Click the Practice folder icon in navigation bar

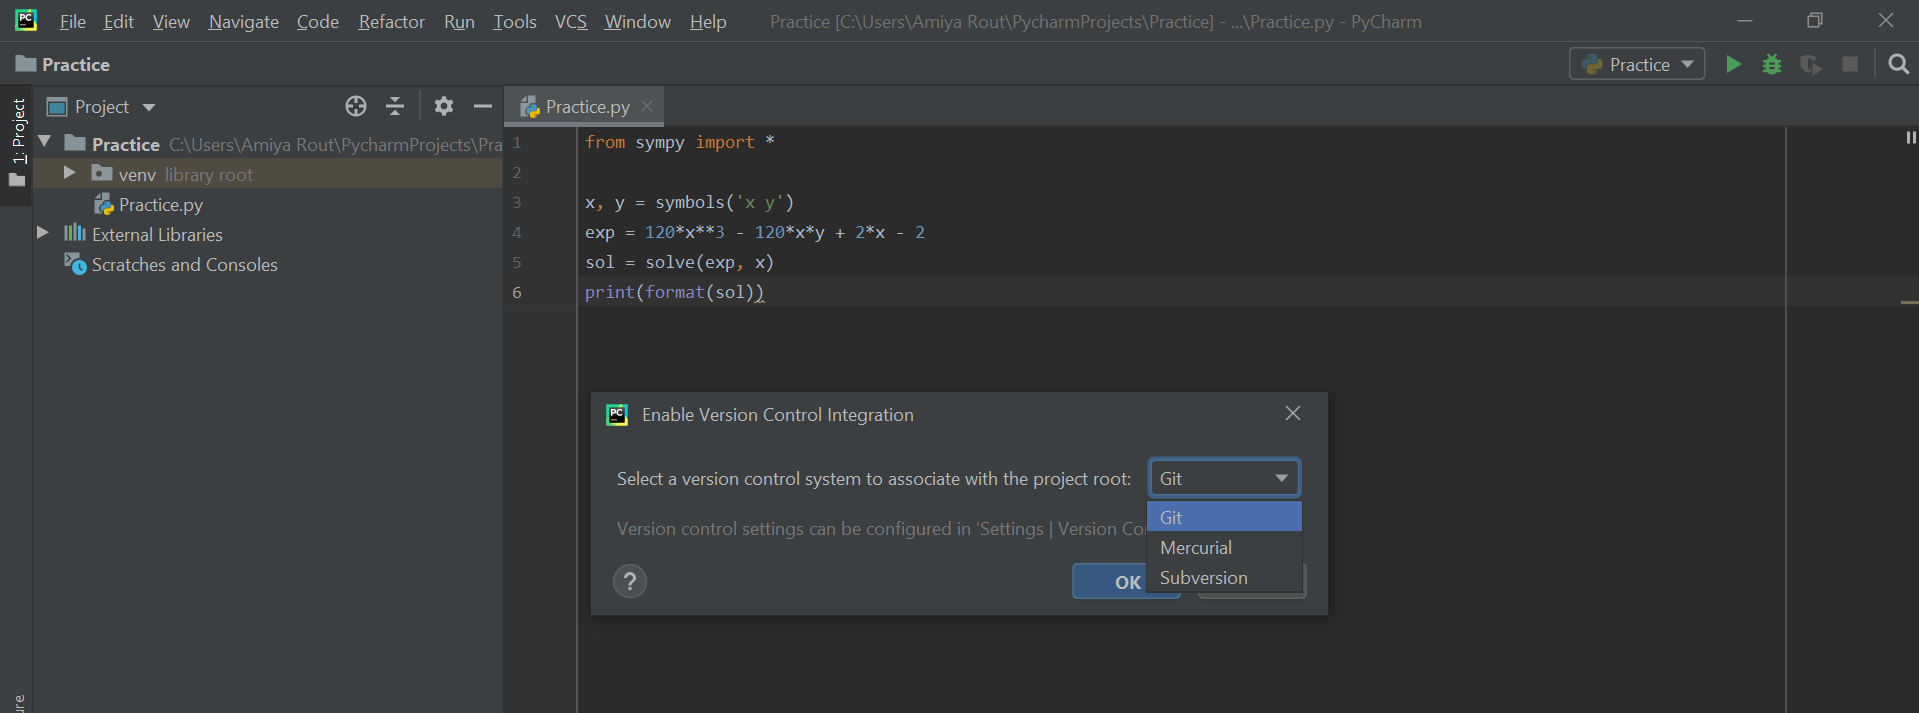click(x=26, y=64)
